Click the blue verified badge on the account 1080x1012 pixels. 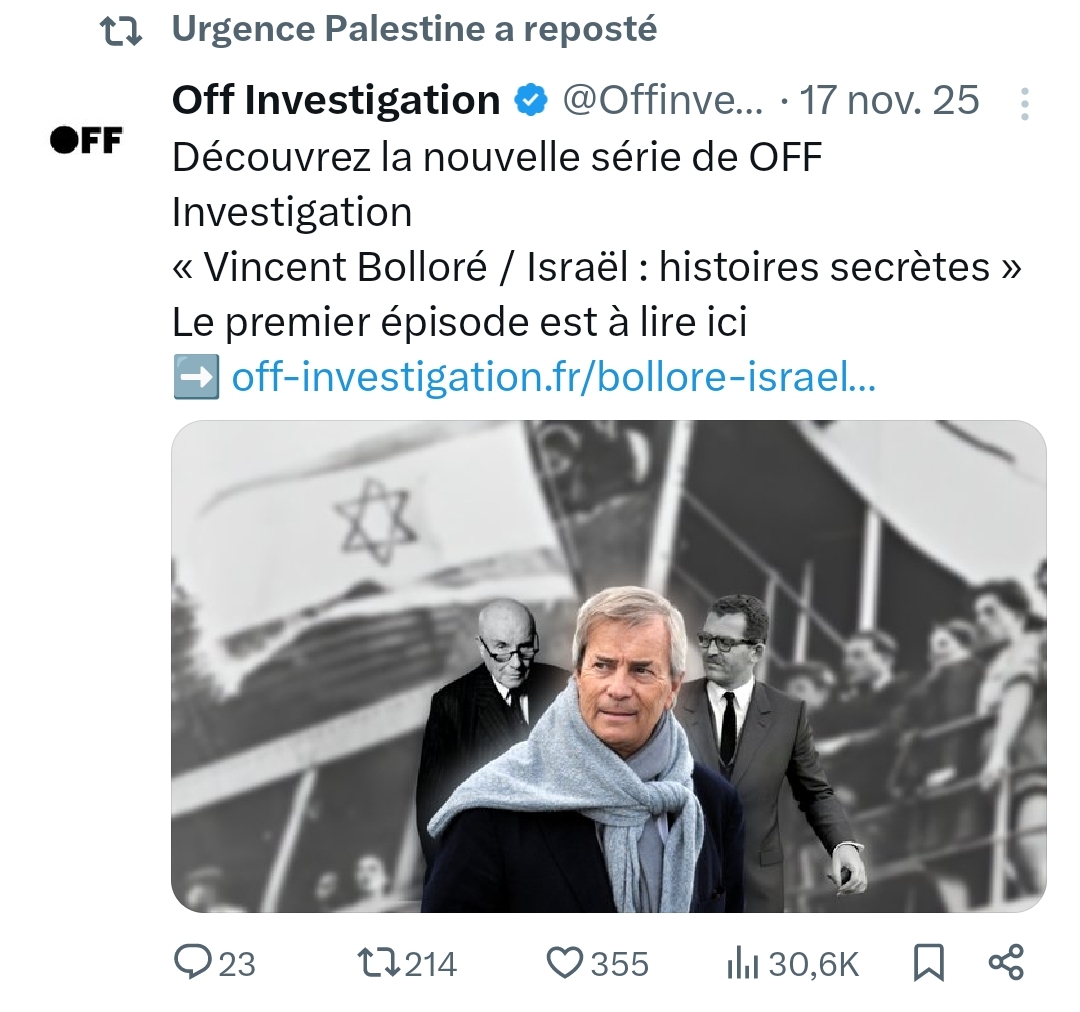click(529, 98)
